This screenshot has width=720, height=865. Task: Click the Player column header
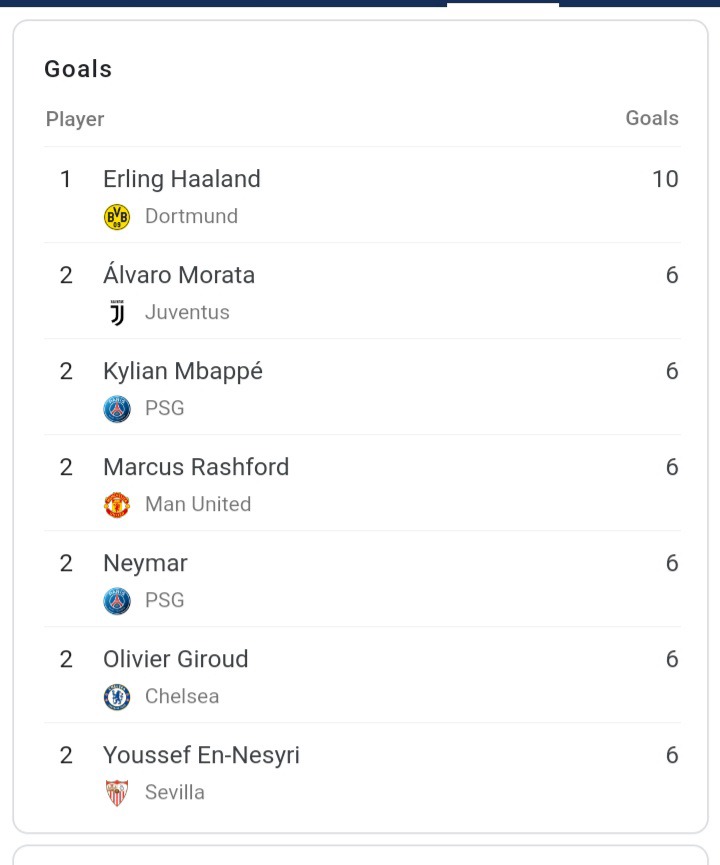click(74, 119)
